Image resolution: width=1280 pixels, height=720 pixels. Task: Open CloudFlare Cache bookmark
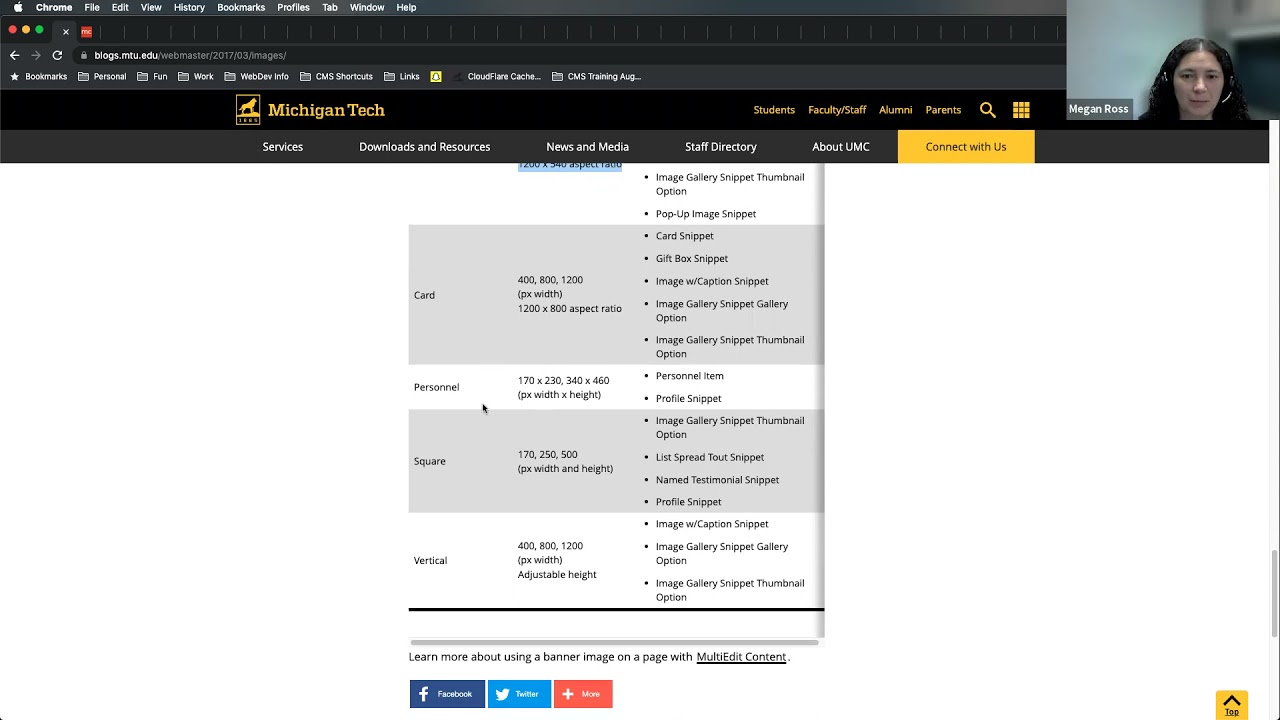(496, 76)
